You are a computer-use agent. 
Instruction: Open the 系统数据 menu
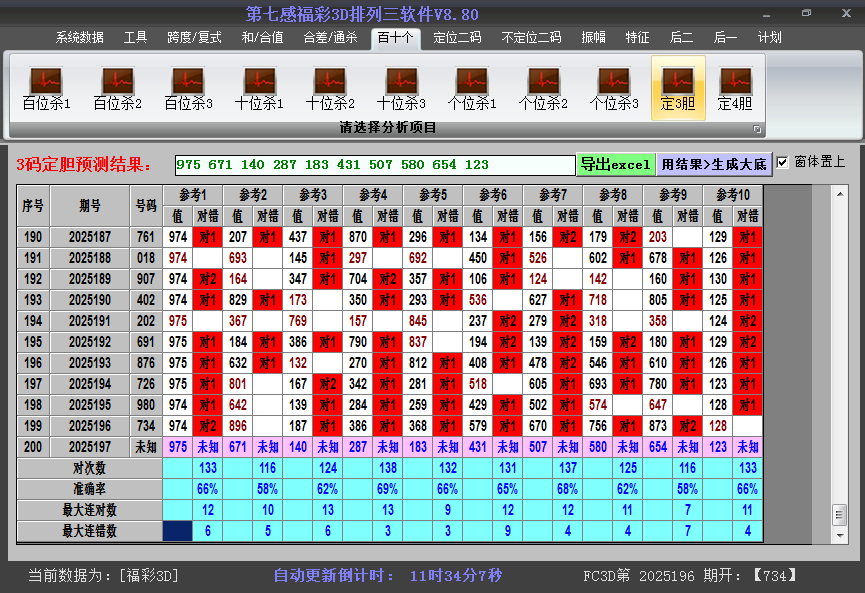click(x=80, y=37)
